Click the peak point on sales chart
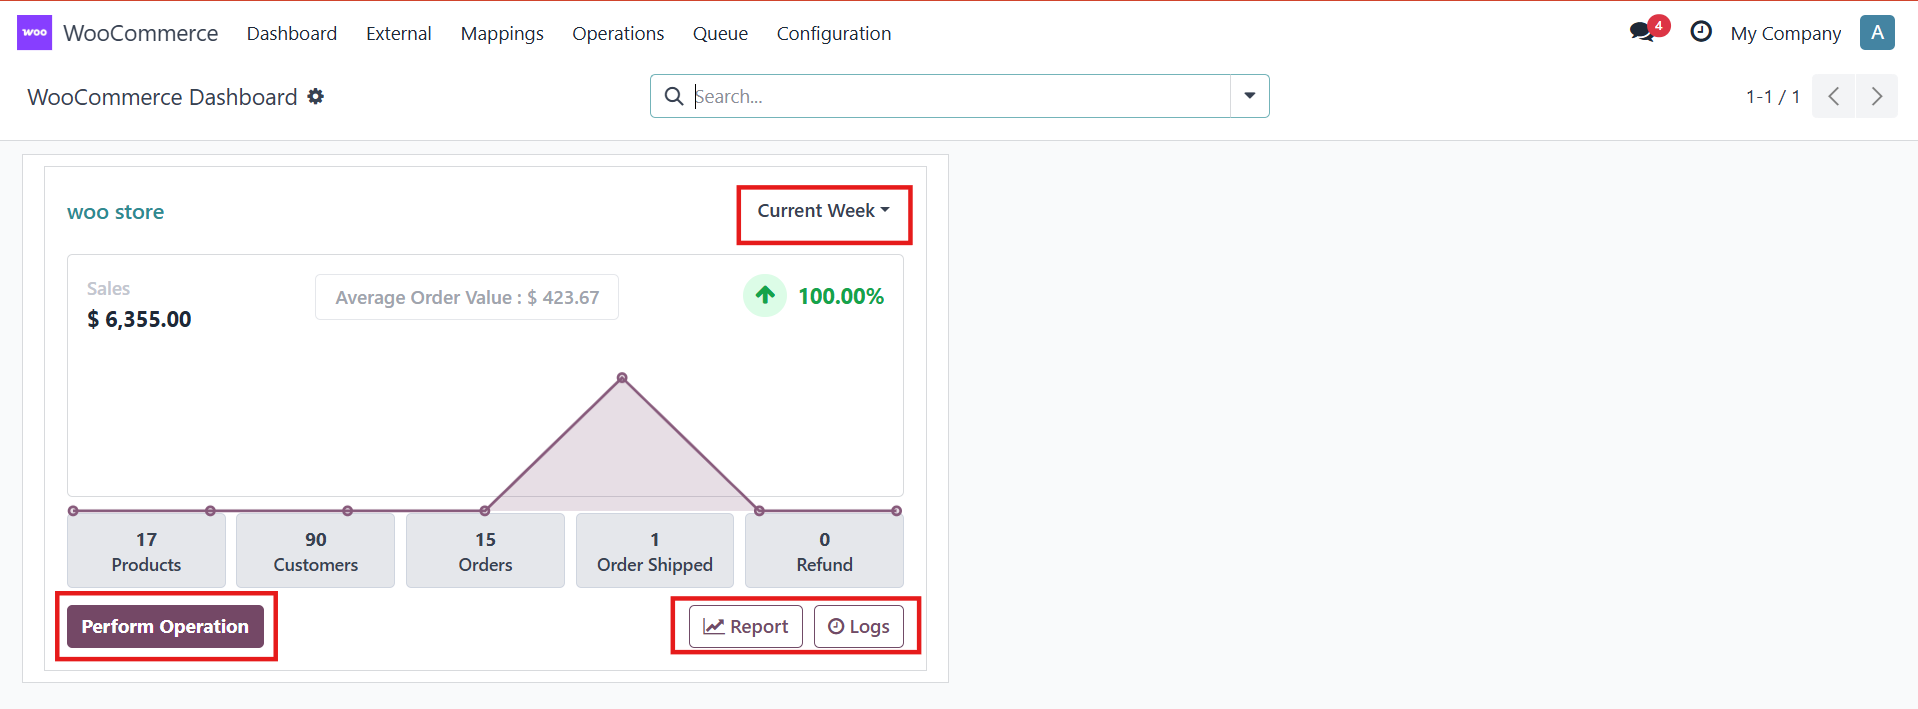1918x709 pixels. 622,378
